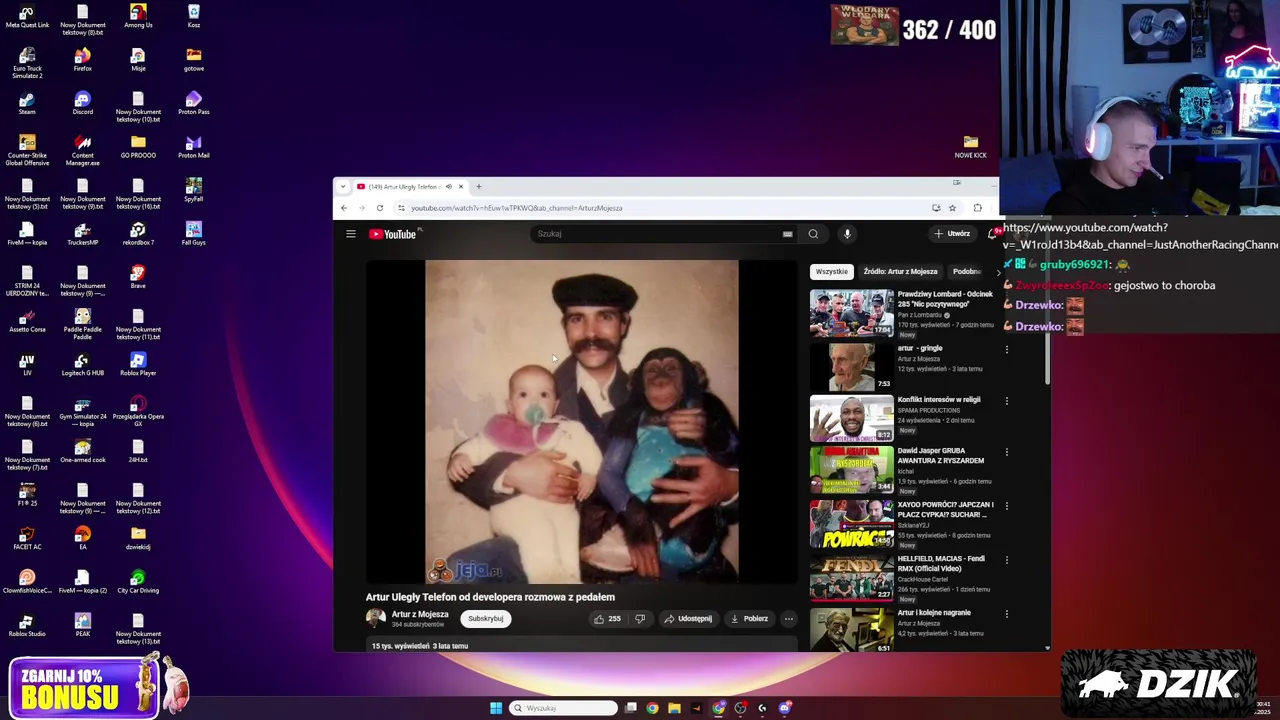This screenshot has width=1280, height=720.
Task: Click the browser address bar URL
Action: click(516, 208)
